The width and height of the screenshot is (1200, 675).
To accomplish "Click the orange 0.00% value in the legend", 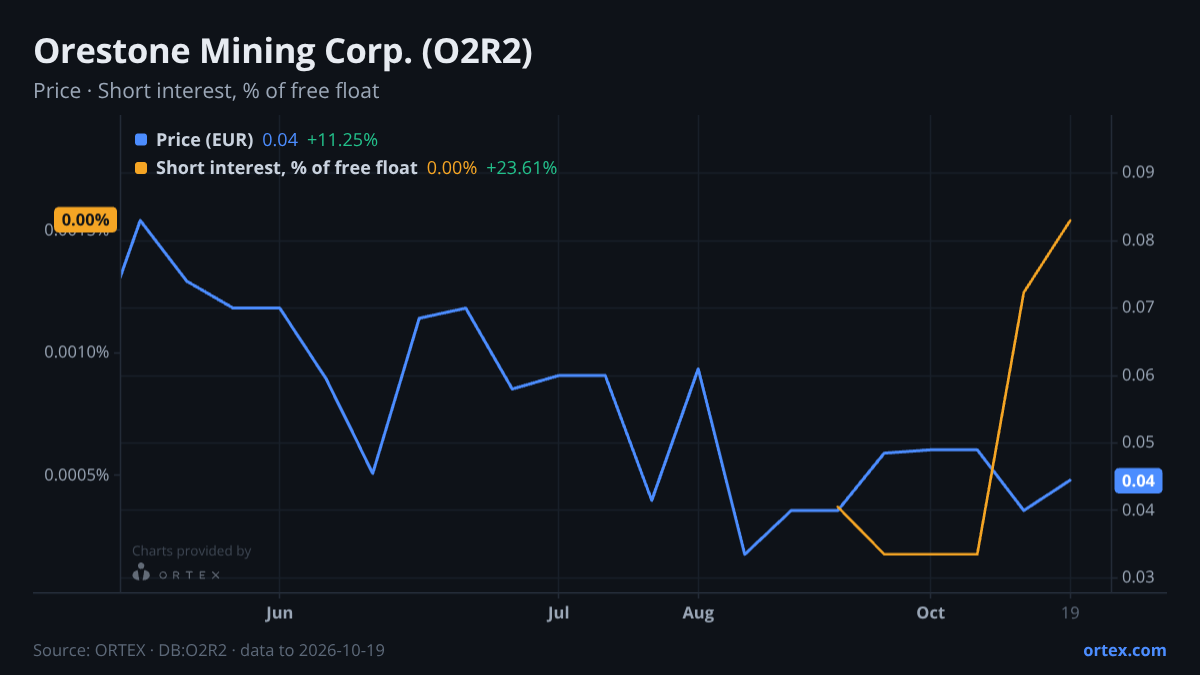I will coord(452,168).
